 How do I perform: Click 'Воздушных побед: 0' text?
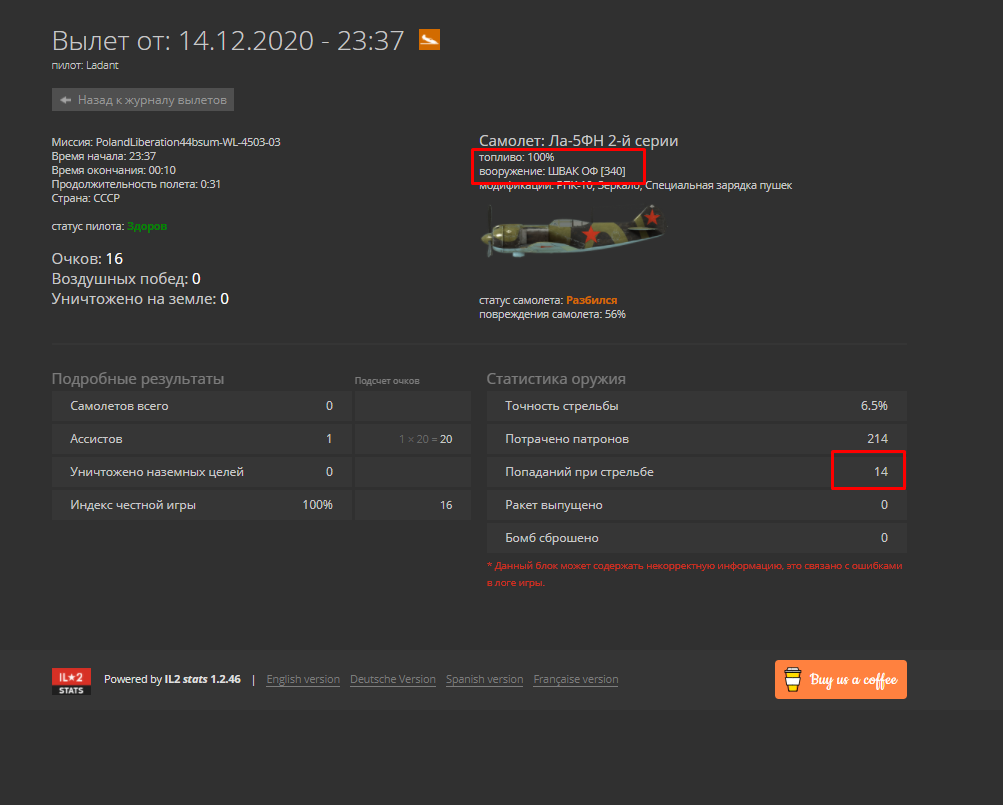(126, 279)
